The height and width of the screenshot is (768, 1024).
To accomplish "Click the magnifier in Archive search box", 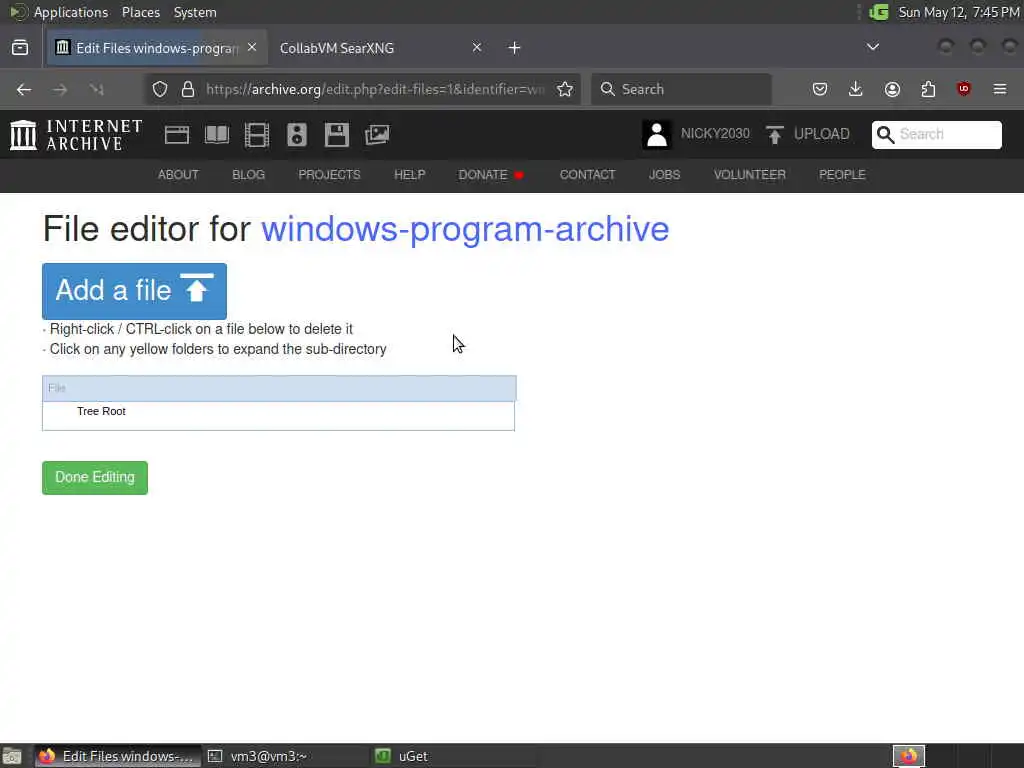I will pos(885,135).
